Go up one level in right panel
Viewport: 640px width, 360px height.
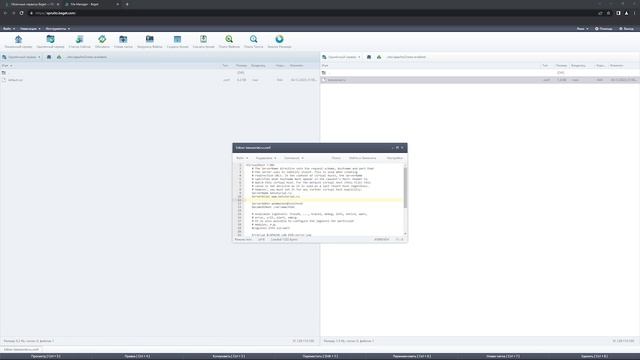tap(379, 57)
